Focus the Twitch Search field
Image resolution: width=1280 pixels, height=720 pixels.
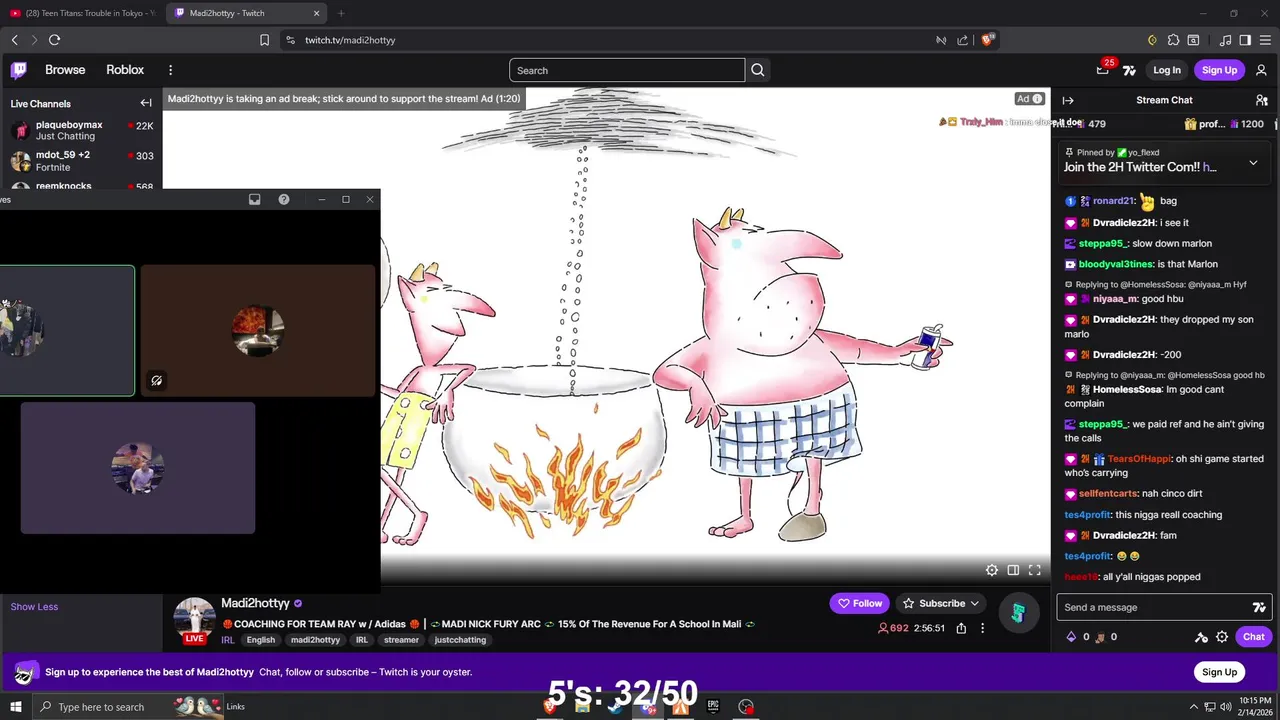[x=627, y=70]
